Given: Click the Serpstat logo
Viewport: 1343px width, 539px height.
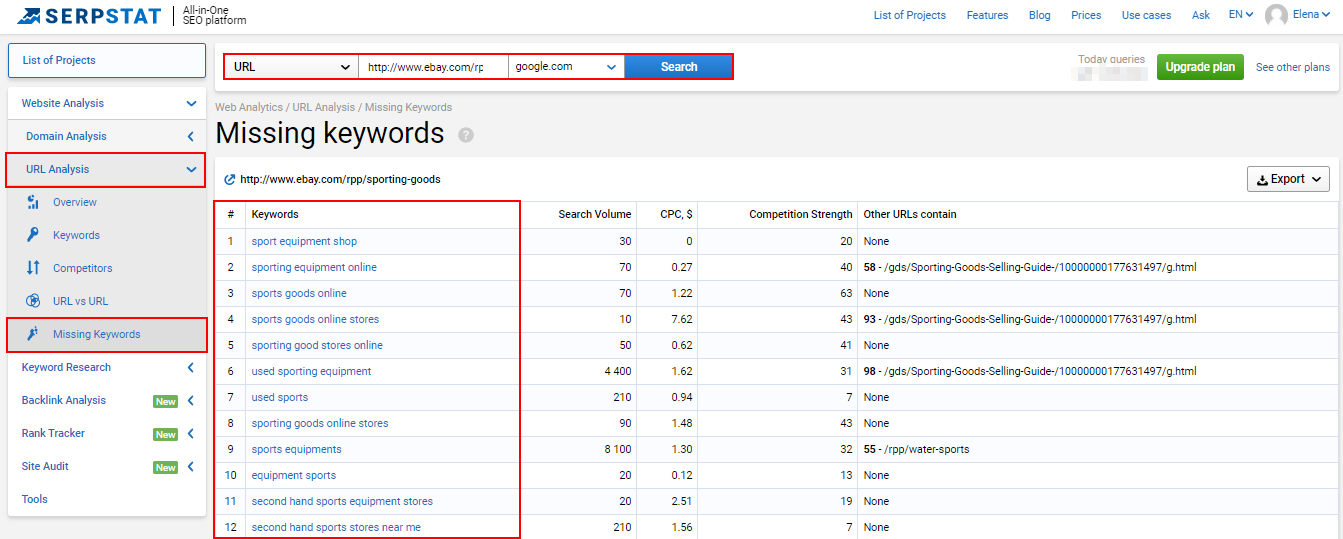Looking at the screenshot, I should click(88, 15).
